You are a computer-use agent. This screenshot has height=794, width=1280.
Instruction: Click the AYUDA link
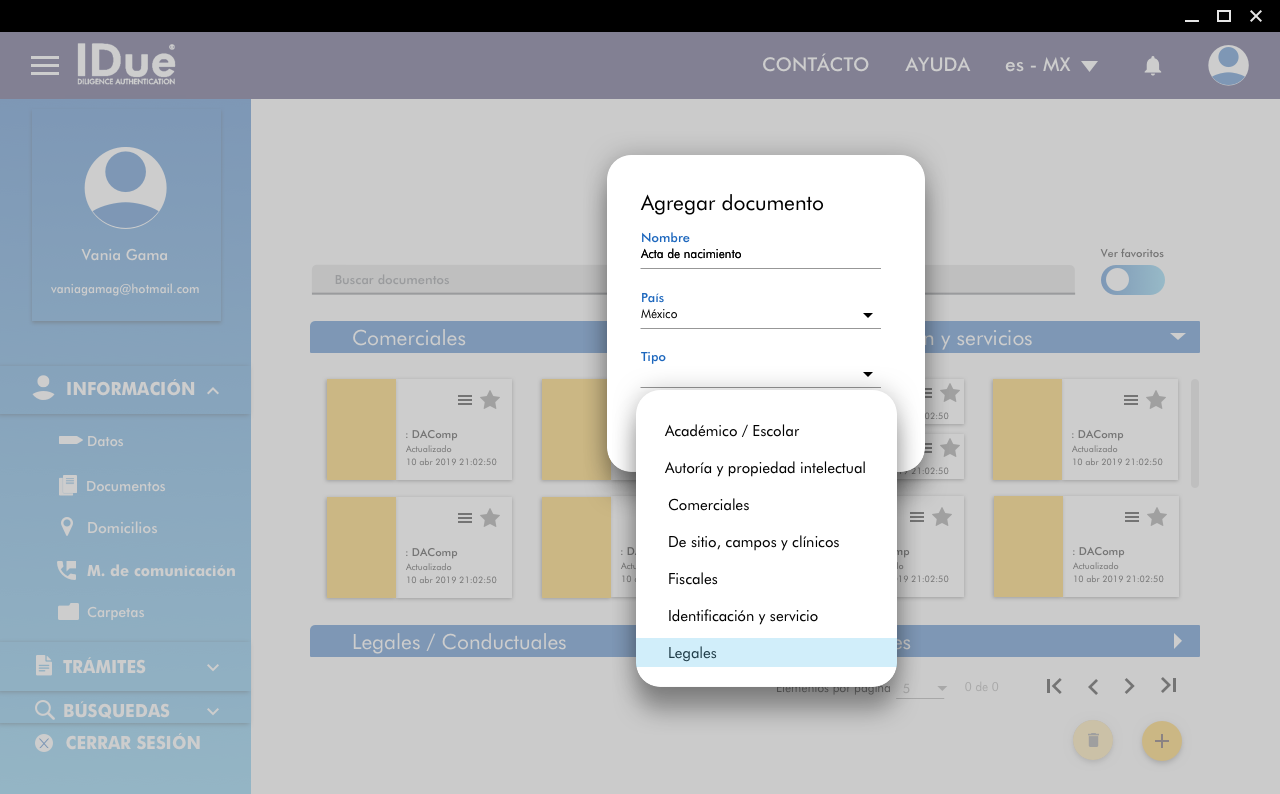coord(937,65)
